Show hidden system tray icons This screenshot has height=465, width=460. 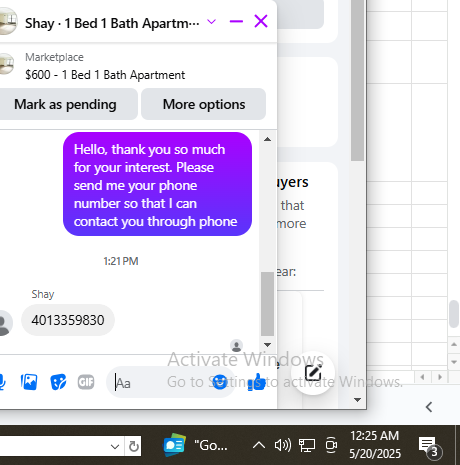tap(259, 445)
